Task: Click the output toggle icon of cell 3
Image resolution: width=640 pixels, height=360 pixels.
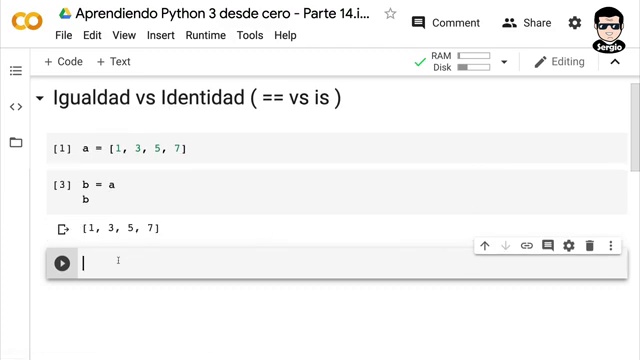Action: click(x=63, y=229)
